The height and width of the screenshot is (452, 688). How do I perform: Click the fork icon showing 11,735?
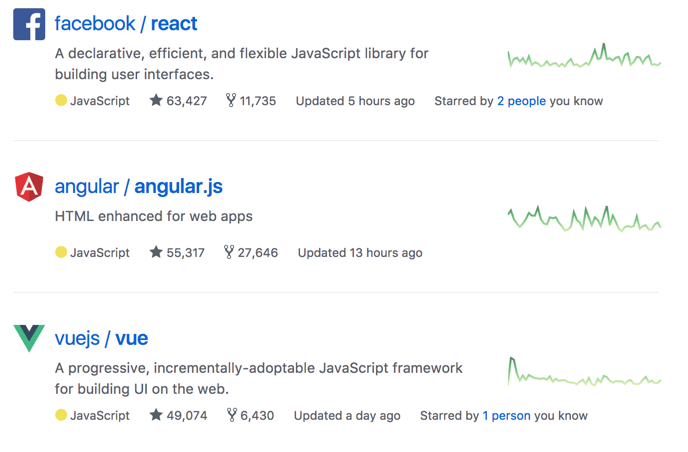tap(231, 100)
